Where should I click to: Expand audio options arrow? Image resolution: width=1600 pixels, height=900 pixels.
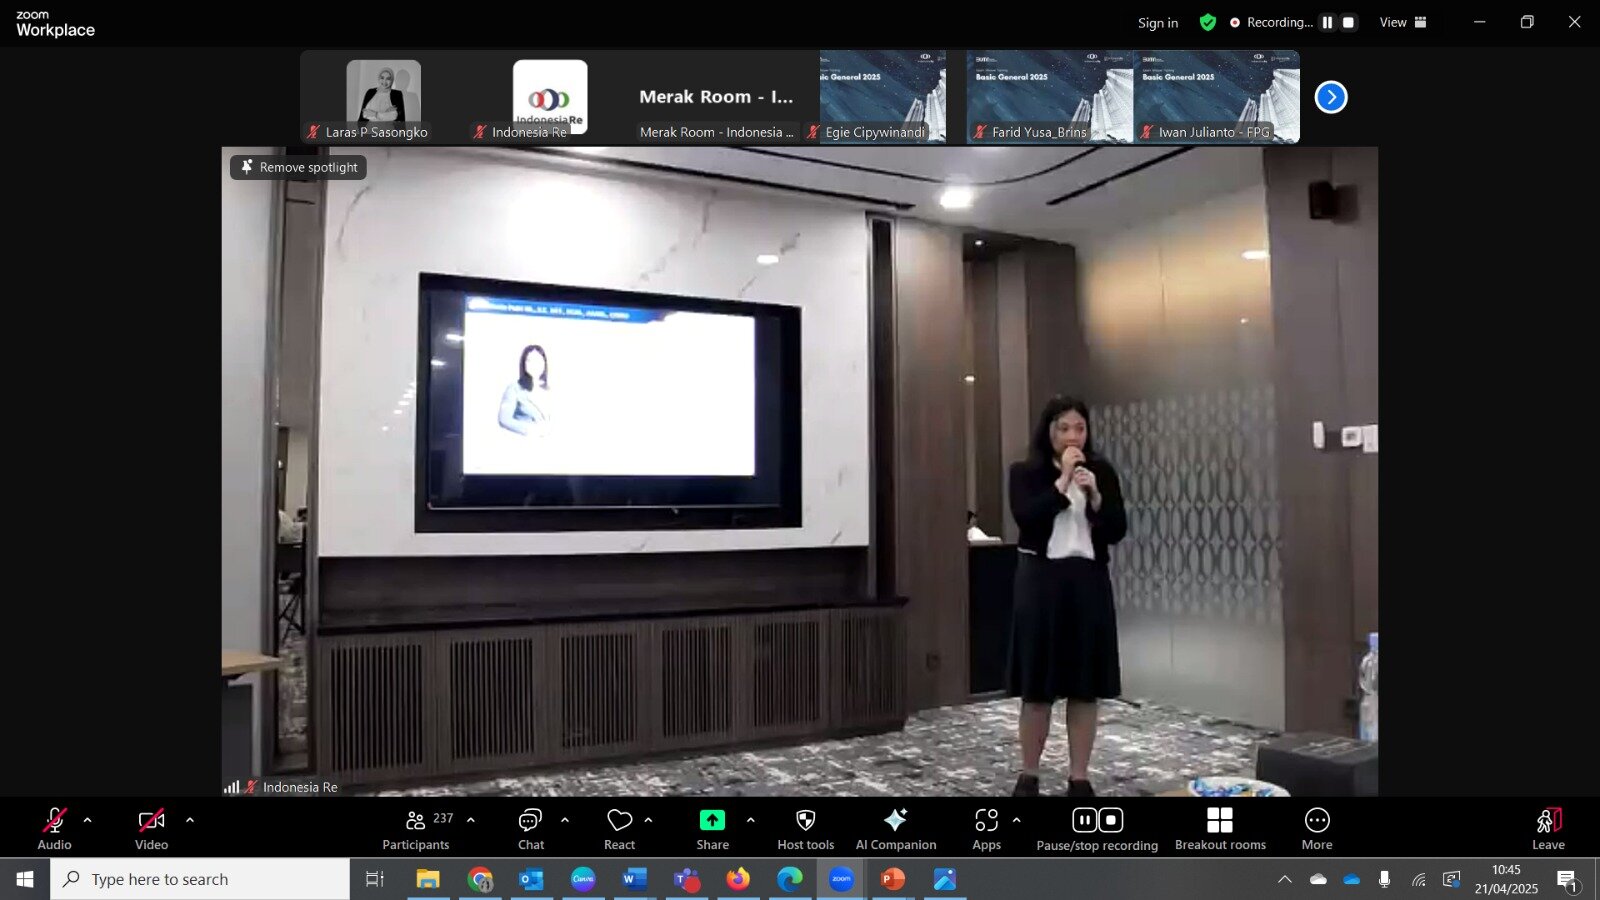(x=88, y=820)
